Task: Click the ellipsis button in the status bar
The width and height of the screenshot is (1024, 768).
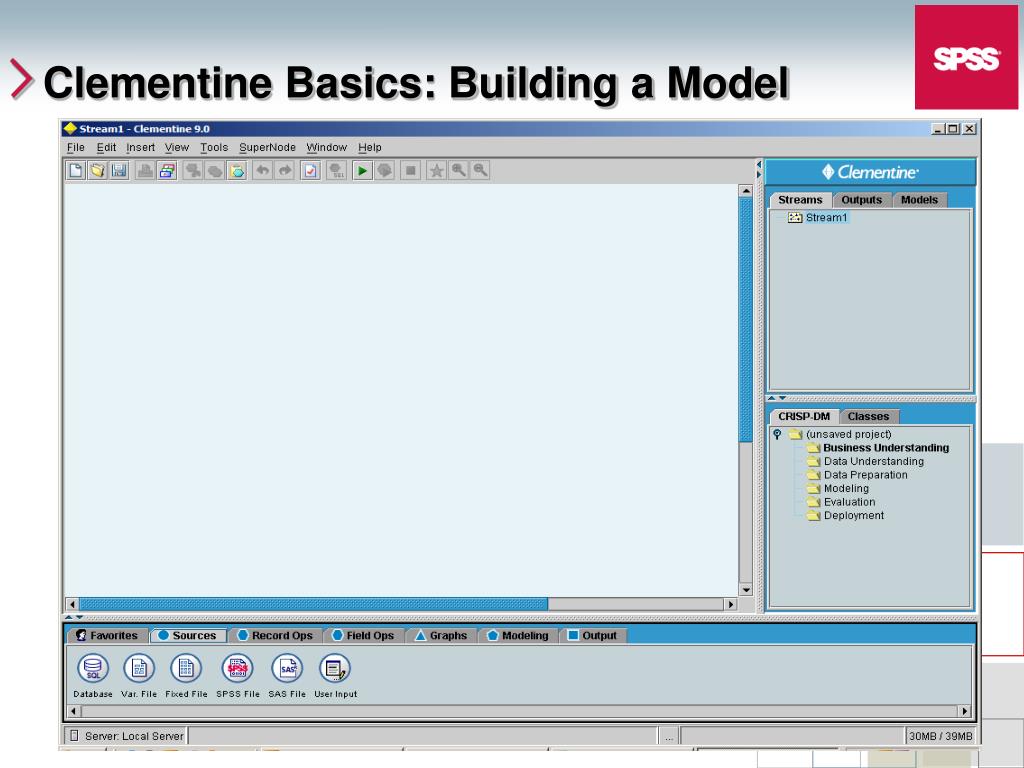Action: [669, 736]
